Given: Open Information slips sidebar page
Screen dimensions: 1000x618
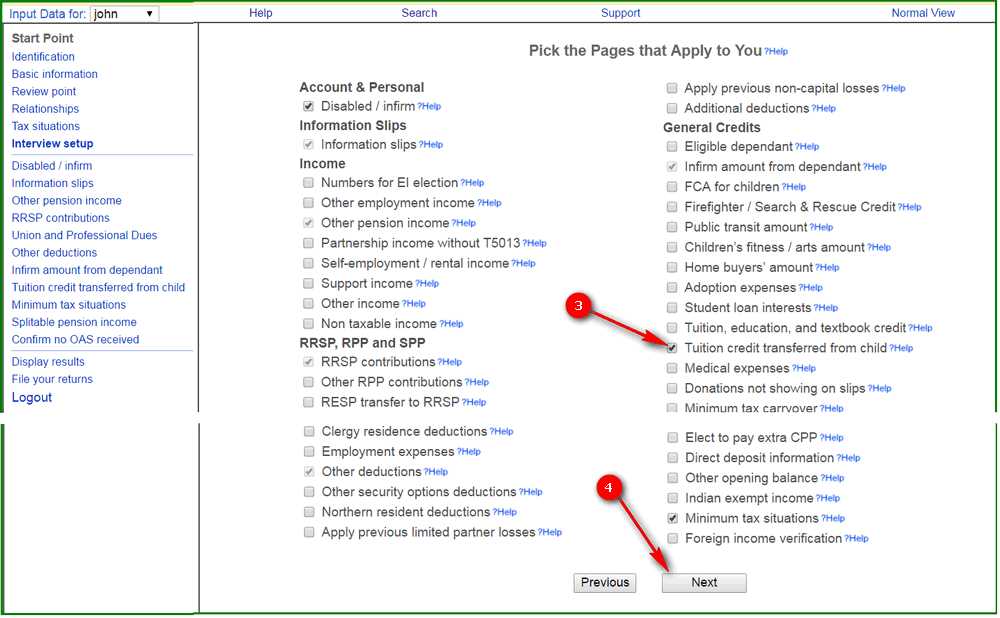Looking at the screenshot, I should pos(52,183).
